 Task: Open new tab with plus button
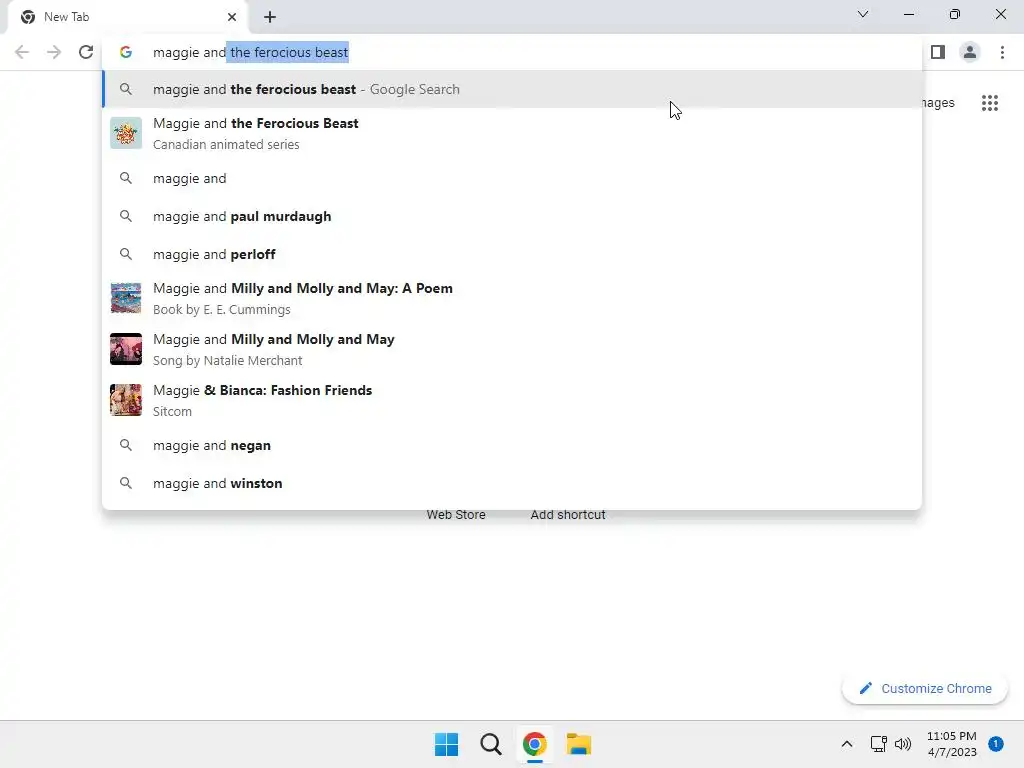tap(270, 17)
